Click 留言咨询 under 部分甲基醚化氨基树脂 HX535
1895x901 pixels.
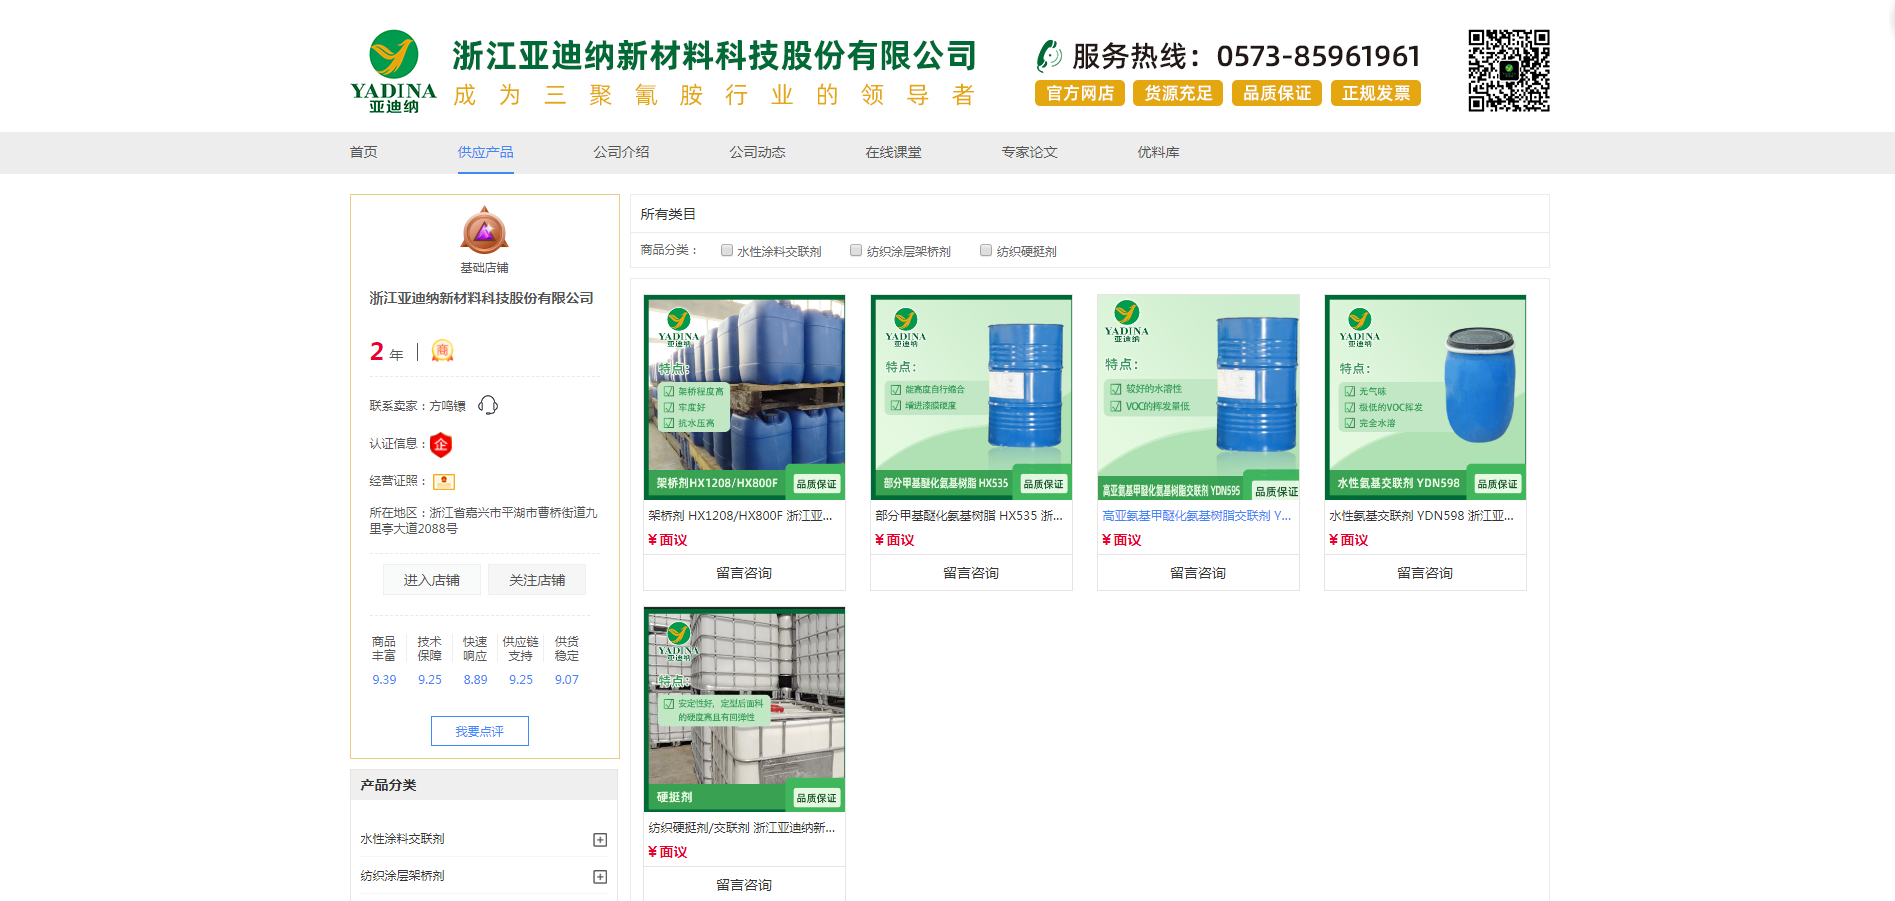pyautogui.click(x=971, y=573)
